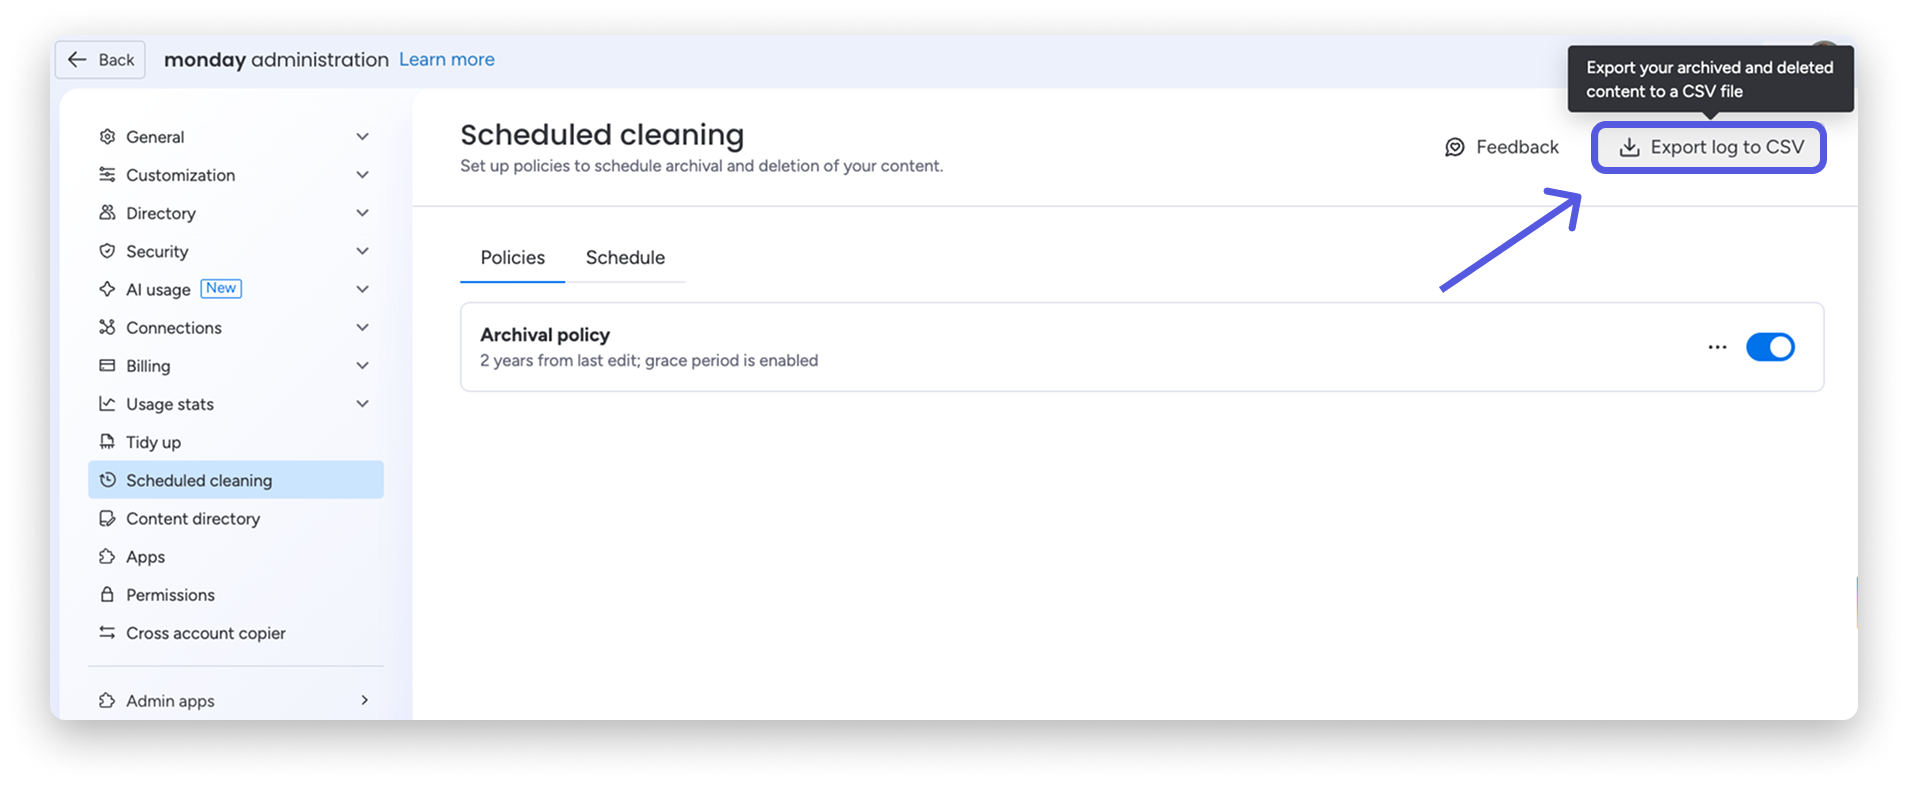Disable the Archival policy toggle
Screen dimensions: 1908x785
(1770, 347)
